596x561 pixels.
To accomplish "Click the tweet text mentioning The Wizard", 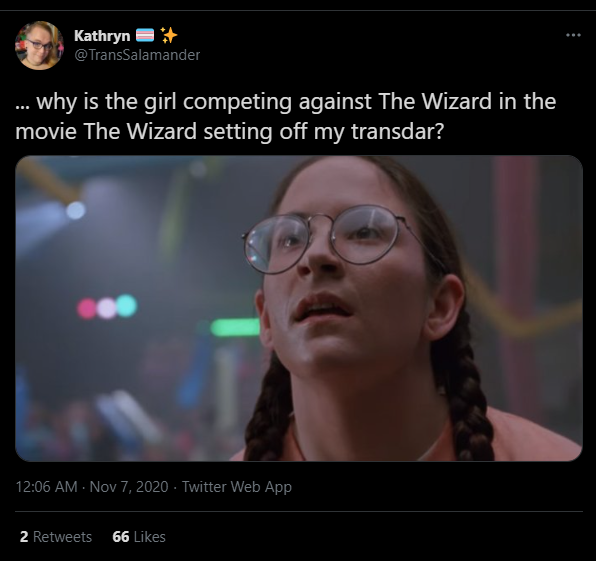I will click(x=286, y=116).
